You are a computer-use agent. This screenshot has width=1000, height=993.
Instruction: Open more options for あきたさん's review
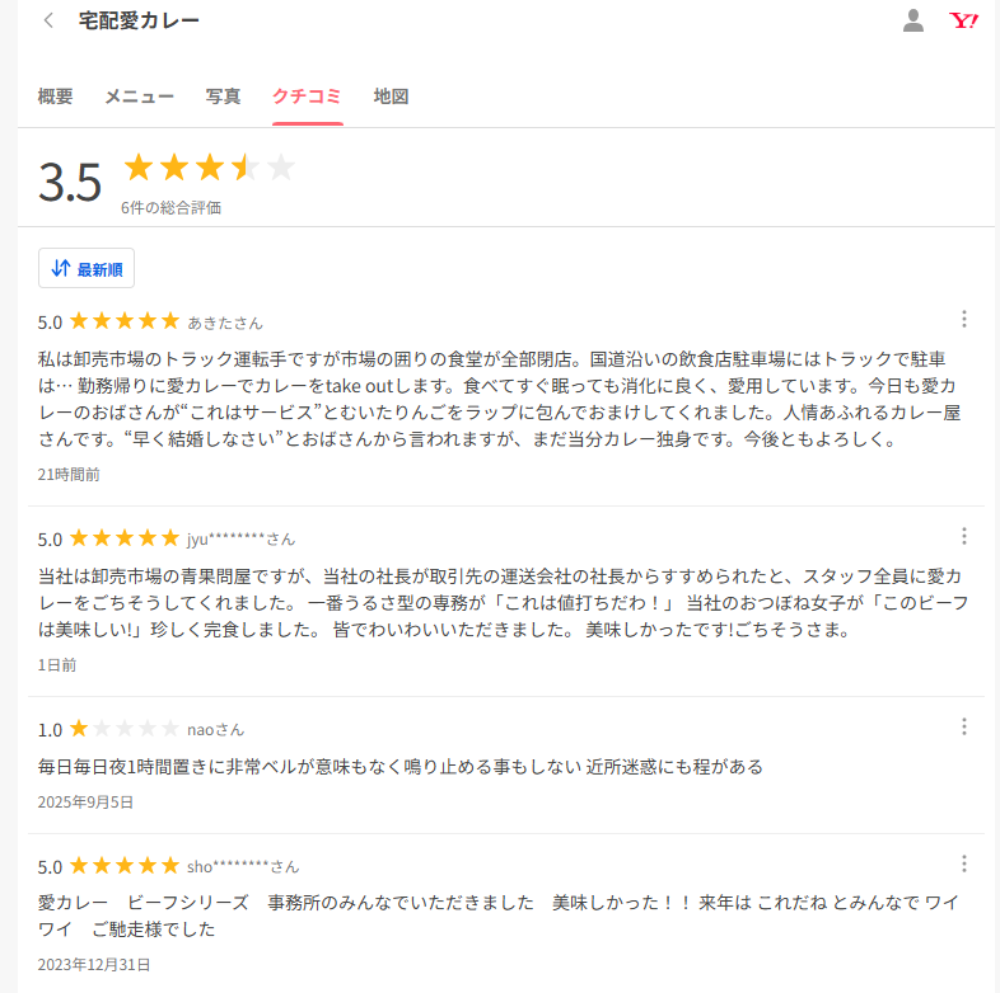pyautogui.click(x=964, y=319)
